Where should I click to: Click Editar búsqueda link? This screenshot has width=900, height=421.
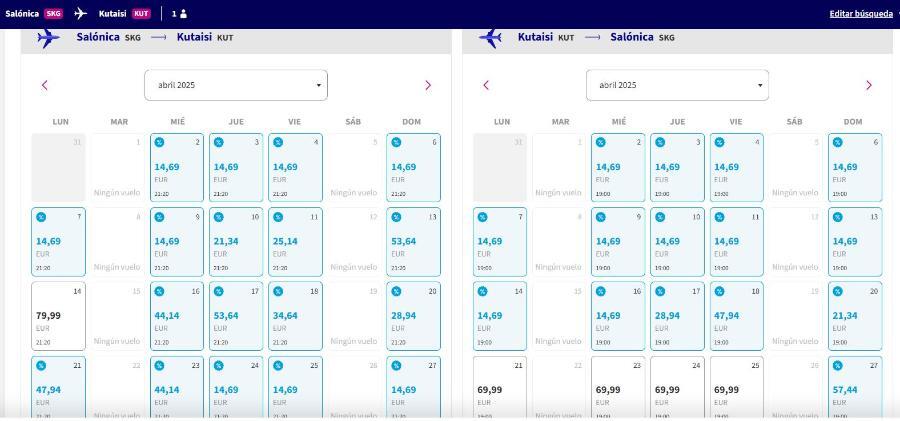[861, 14]
